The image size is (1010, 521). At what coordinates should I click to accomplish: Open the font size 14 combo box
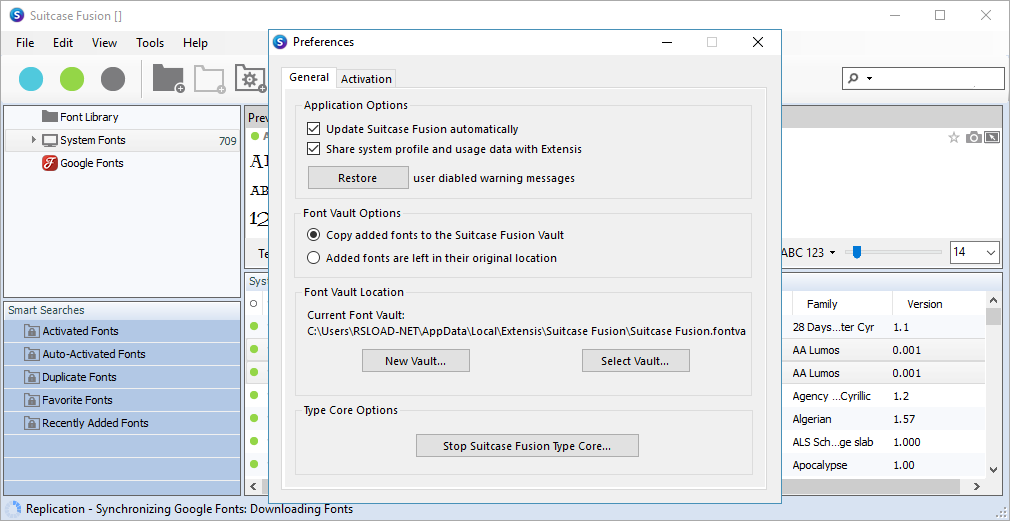point(975,252)
